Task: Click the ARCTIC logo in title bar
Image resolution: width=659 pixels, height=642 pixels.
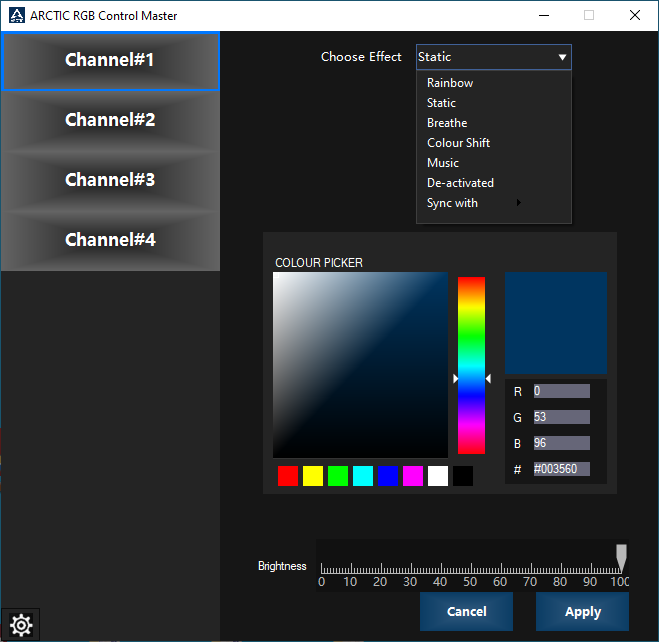Action: [x=17, y=16]
